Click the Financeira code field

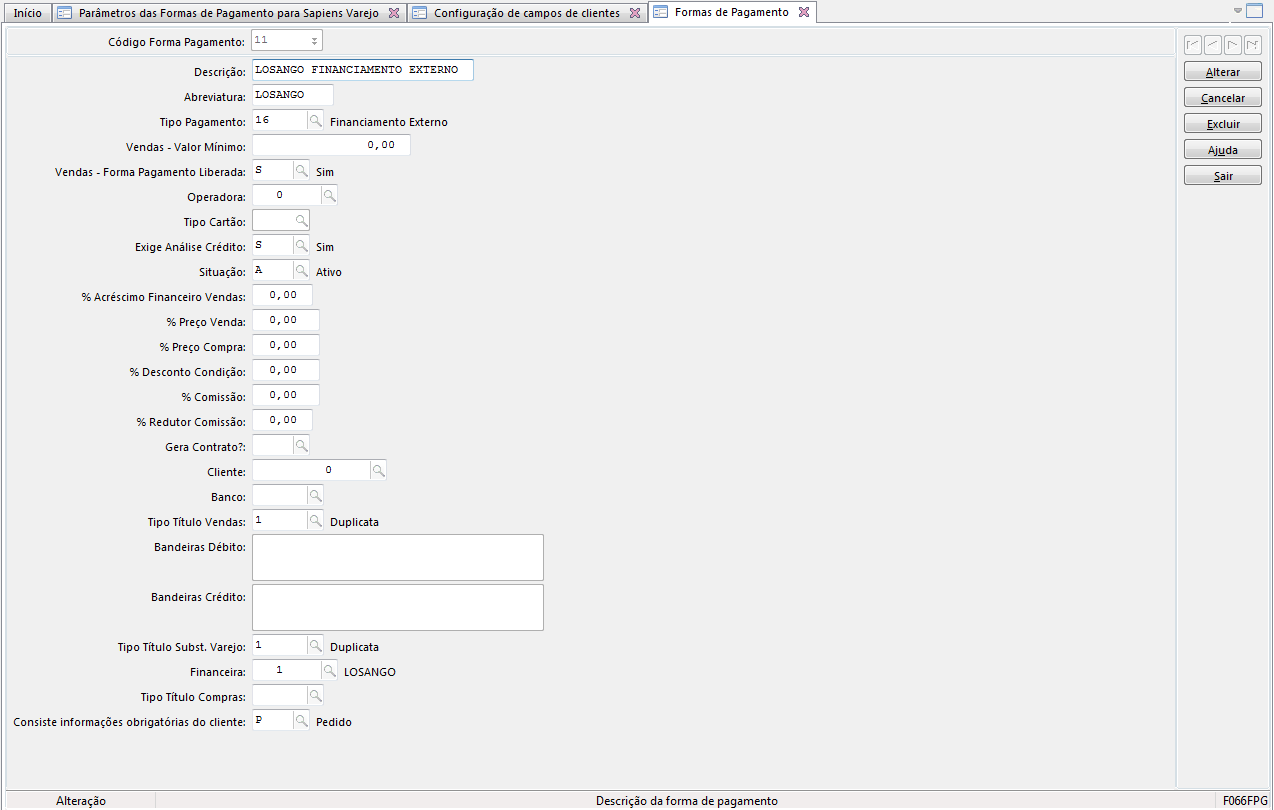[x=286, y=671]
